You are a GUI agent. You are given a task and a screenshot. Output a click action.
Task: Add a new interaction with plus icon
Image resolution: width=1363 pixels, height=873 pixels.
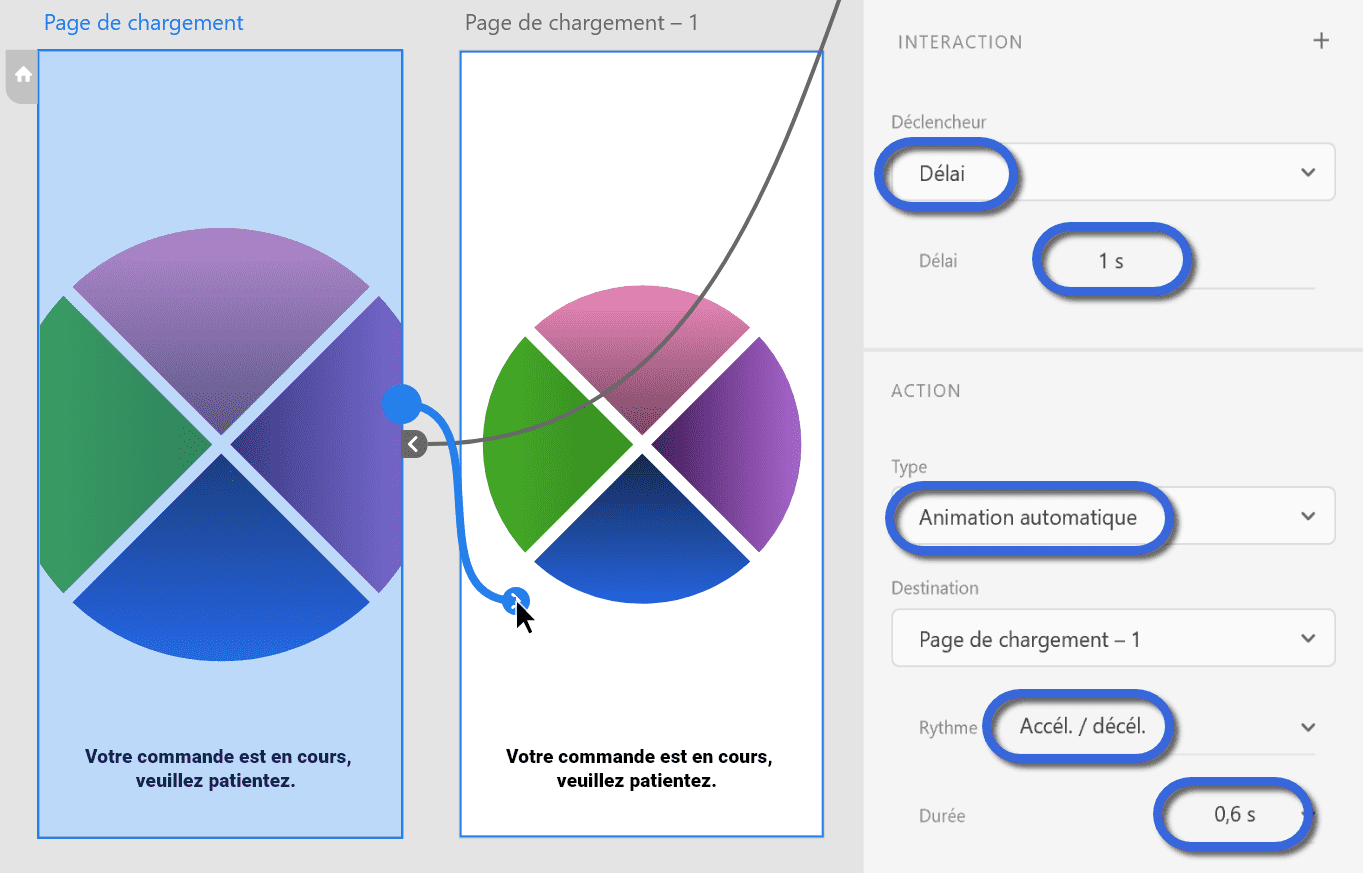pyautogui.click(x=1321, y=41)
